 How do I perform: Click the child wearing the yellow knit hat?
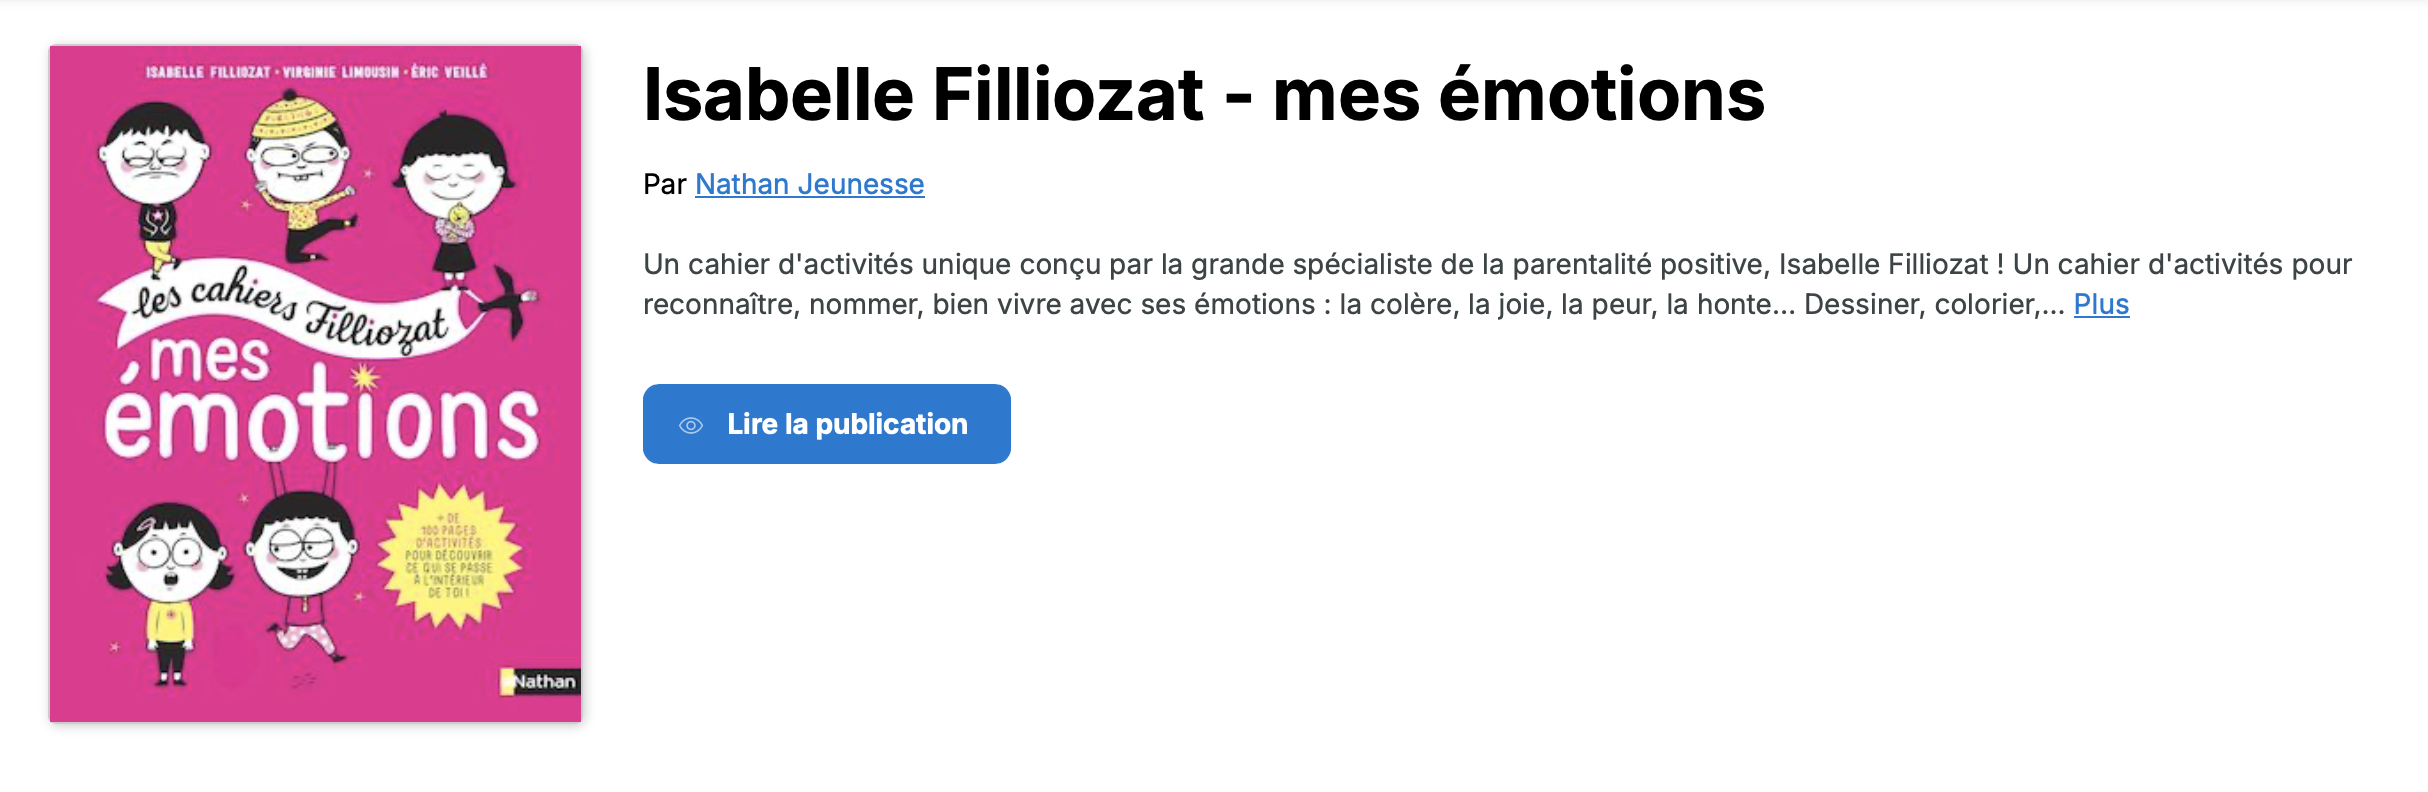(300, 170)
